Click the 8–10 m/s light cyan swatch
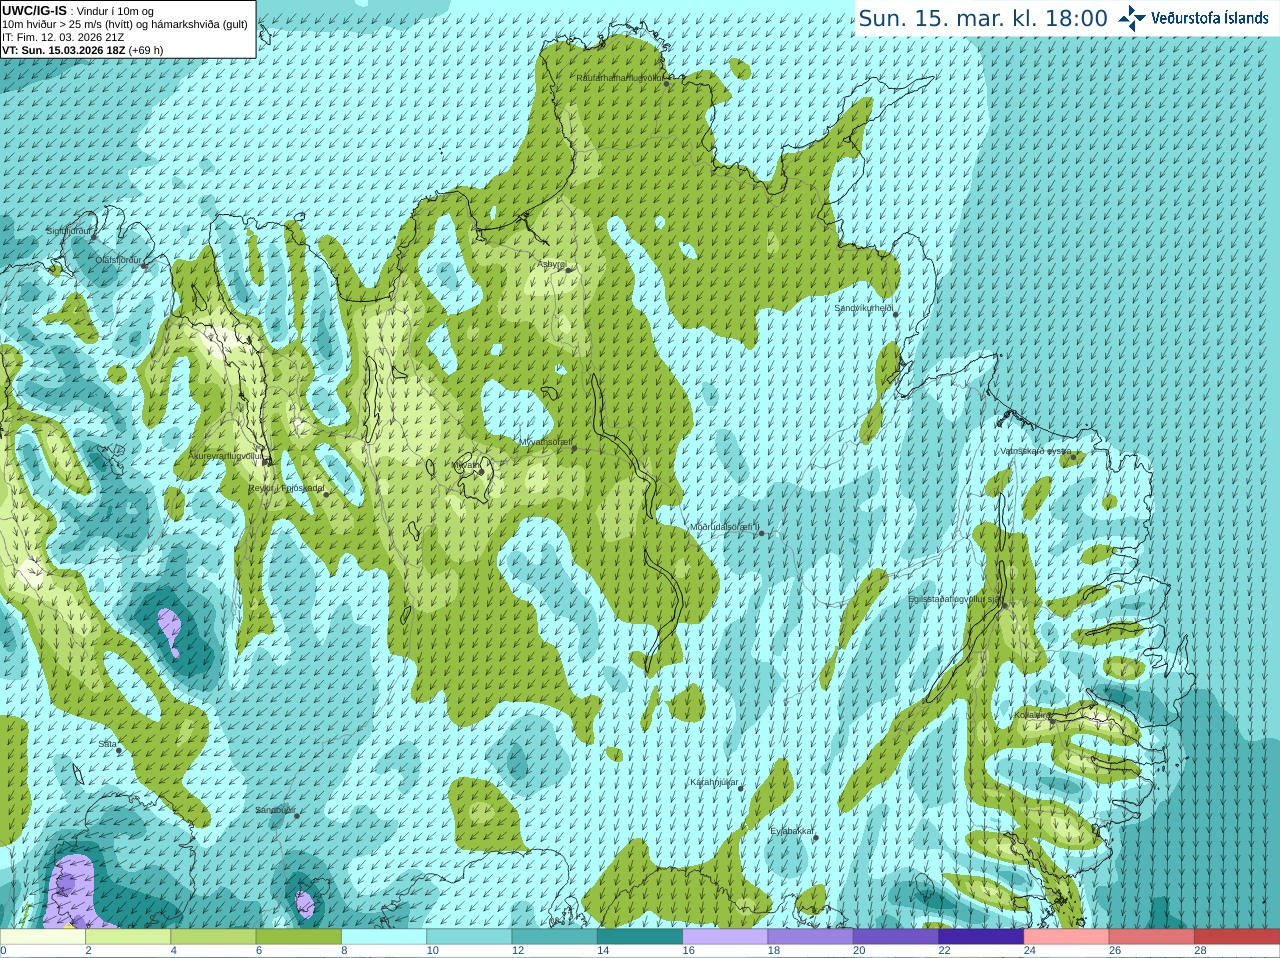This screenshot has width=1280, height=958. tap(384, 937)
